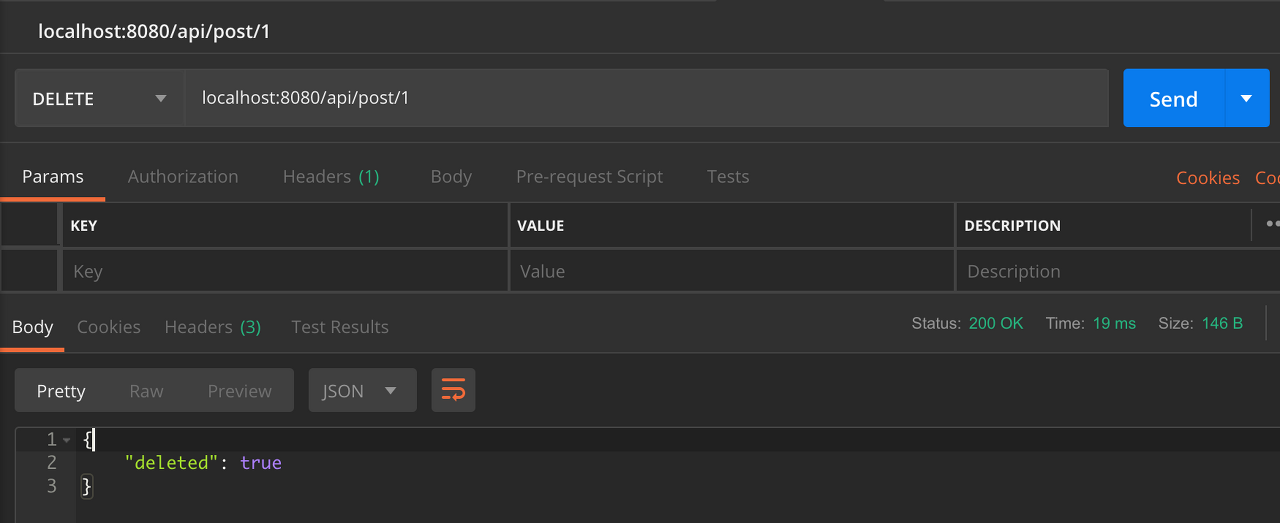The image size is (1280, 523).
Task: Click the VALUE column header
Action: coord(541,226)
